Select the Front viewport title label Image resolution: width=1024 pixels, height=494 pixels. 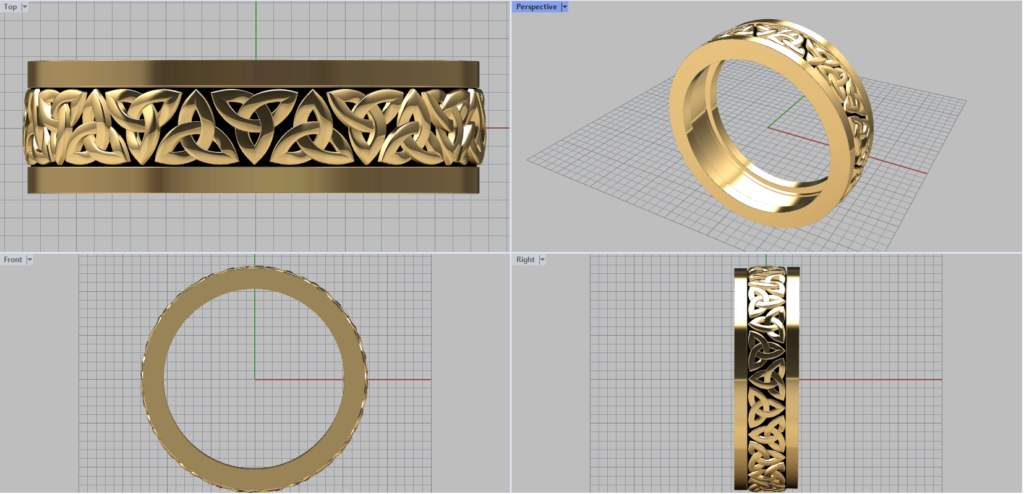[12, 259]
